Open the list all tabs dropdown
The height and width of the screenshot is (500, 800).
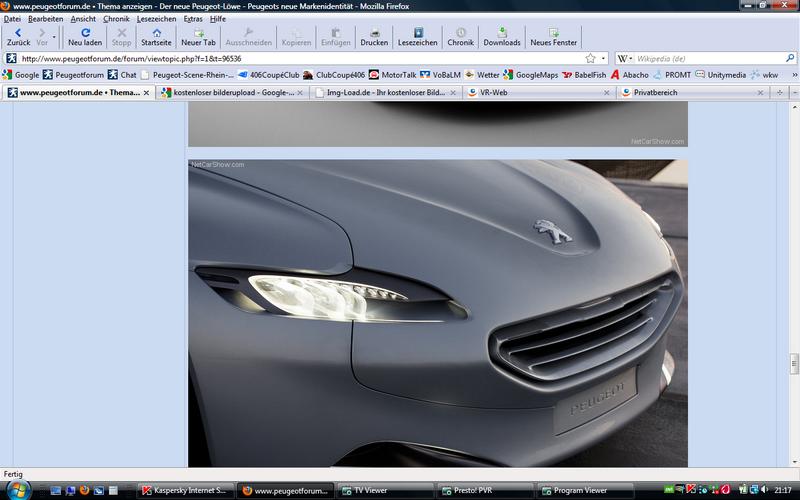pos(794,93)
